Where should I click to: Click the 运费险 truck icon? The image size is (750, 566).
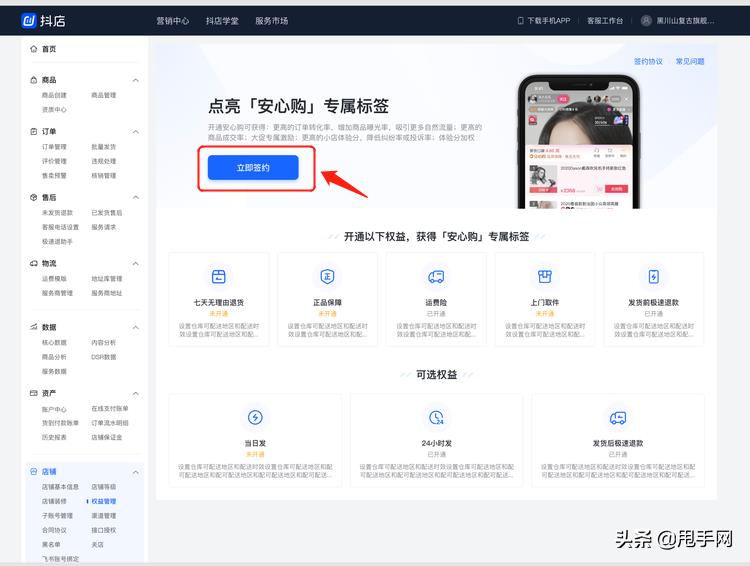pos(436,277)
